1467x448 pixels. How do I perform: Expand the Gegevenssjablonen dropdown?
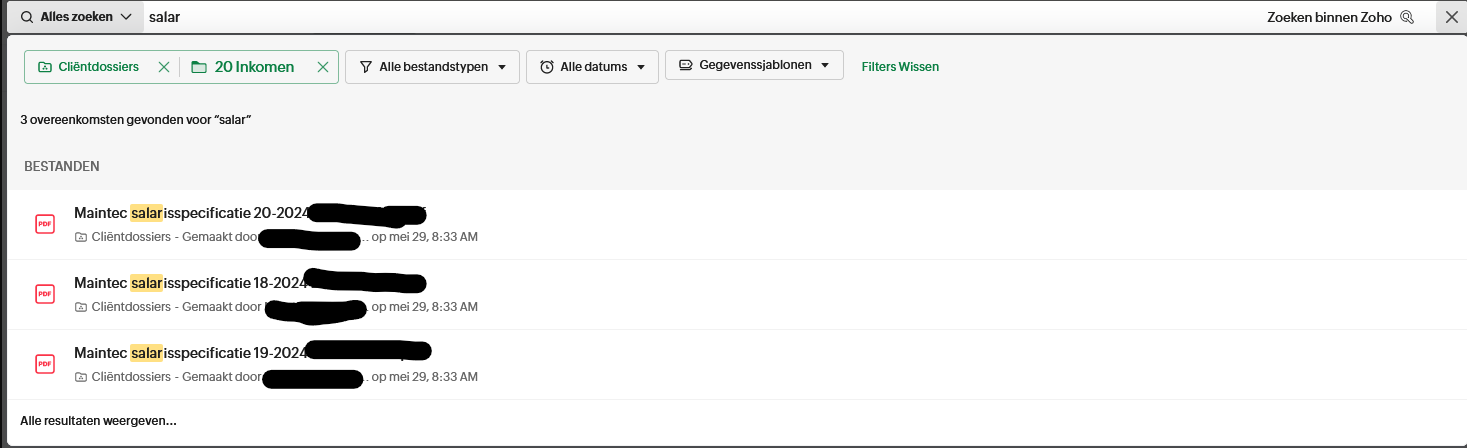[753, 66]
